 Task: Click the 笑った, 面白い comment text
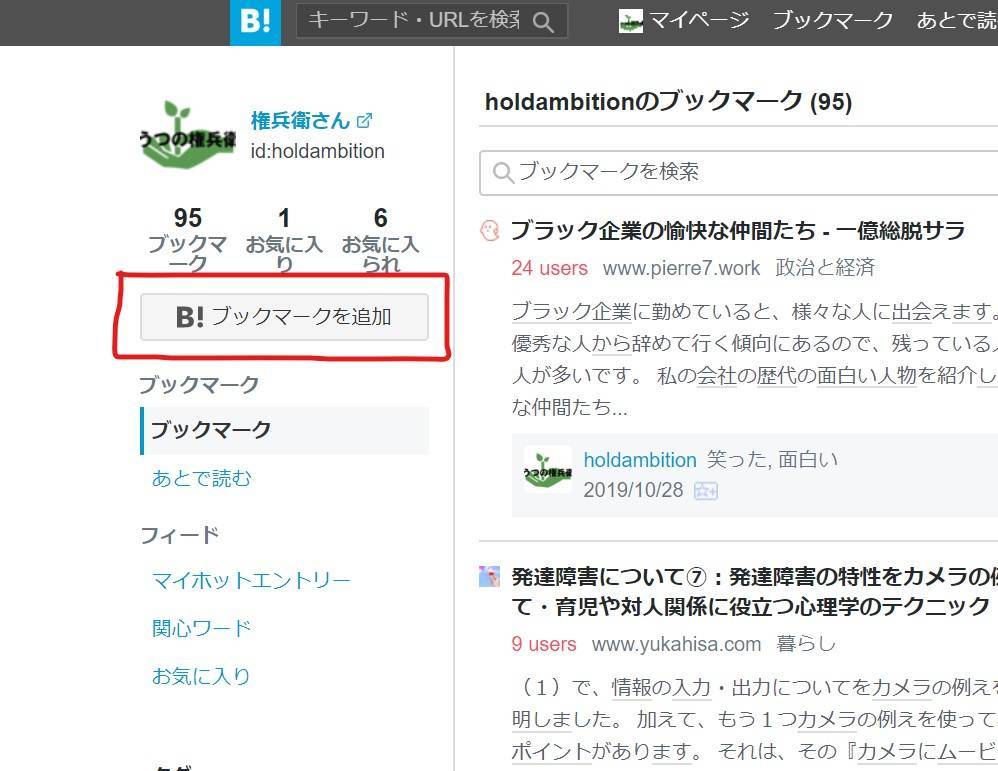(772, 460)
